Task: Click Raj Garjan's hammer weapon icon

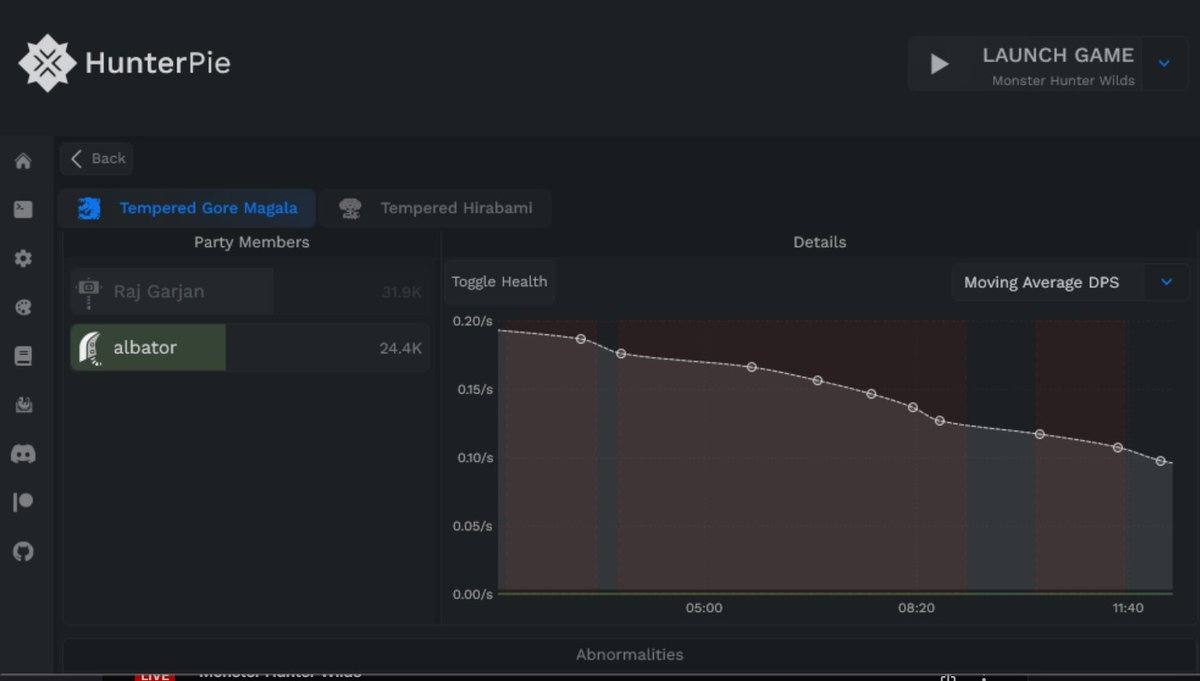Action: (89, 292)
